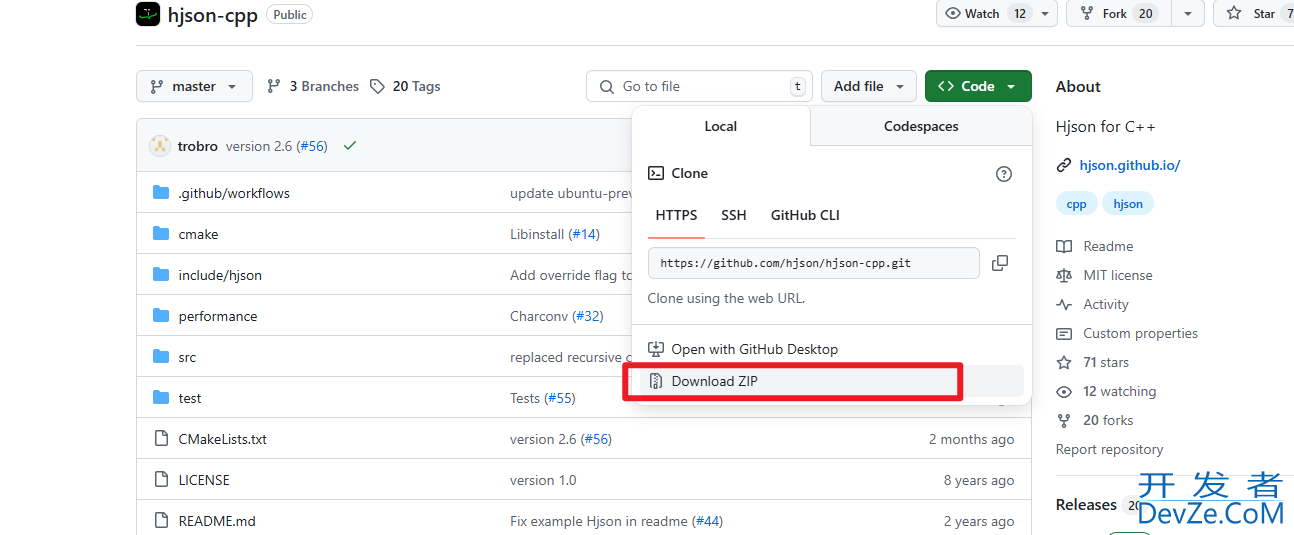Open the performance folder
This screenshot has width=1294, height=535.
point(218,316)
